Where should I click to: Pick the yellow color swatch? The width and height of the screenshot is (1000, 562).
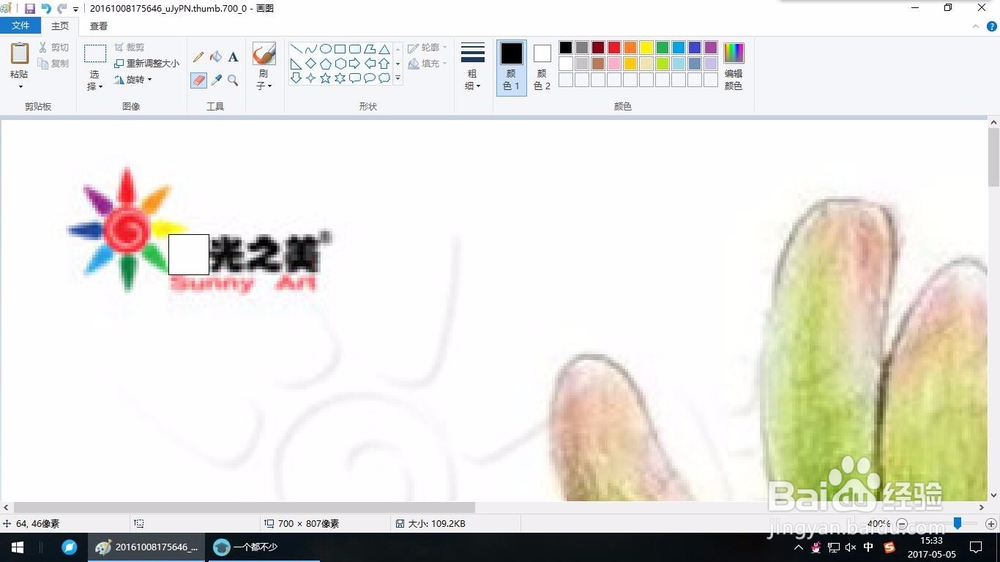(x=646, y=48)
